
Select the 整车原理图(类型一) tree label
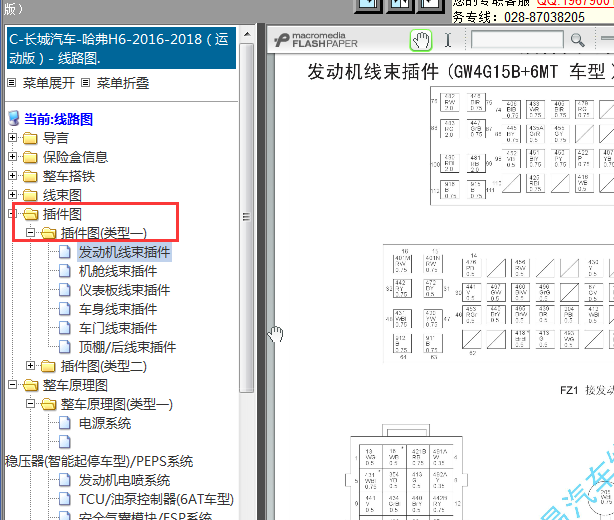117,404
